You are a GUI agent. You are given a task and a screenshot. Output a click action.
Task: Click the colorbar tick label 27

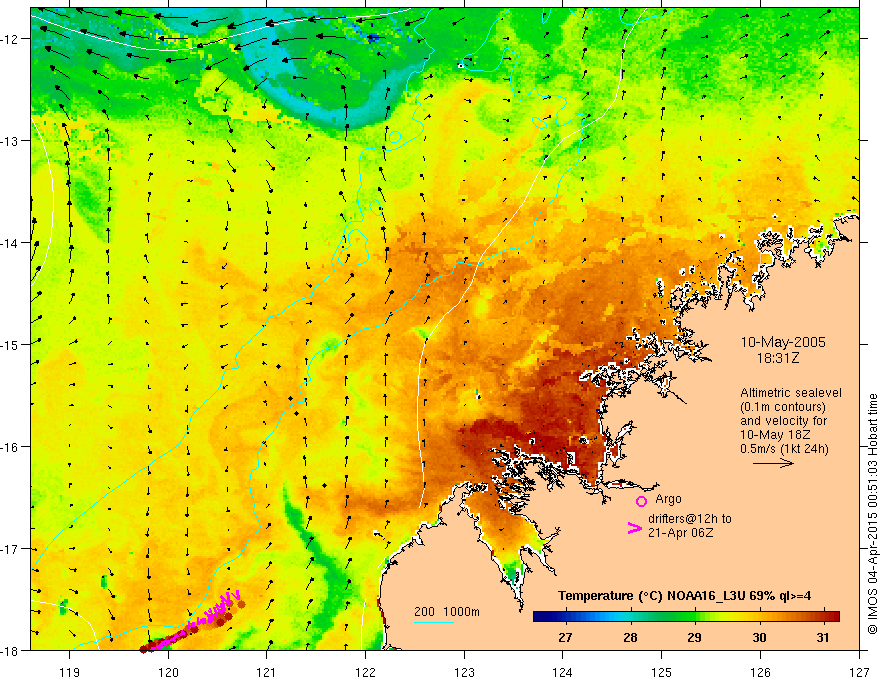(x=565, y=637)
